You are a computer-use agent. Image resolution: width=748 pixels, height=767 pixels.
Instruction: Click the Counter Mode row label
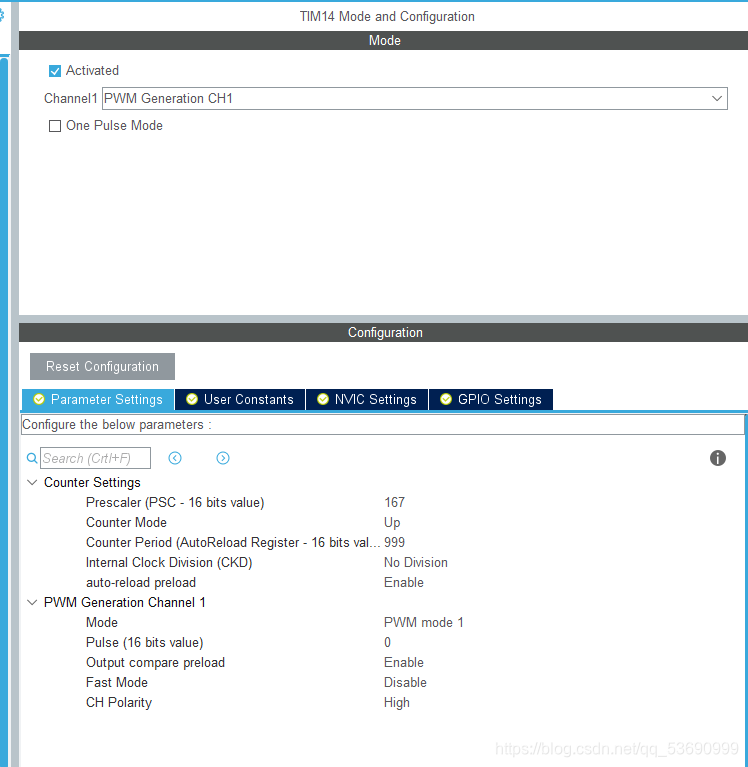126,522
